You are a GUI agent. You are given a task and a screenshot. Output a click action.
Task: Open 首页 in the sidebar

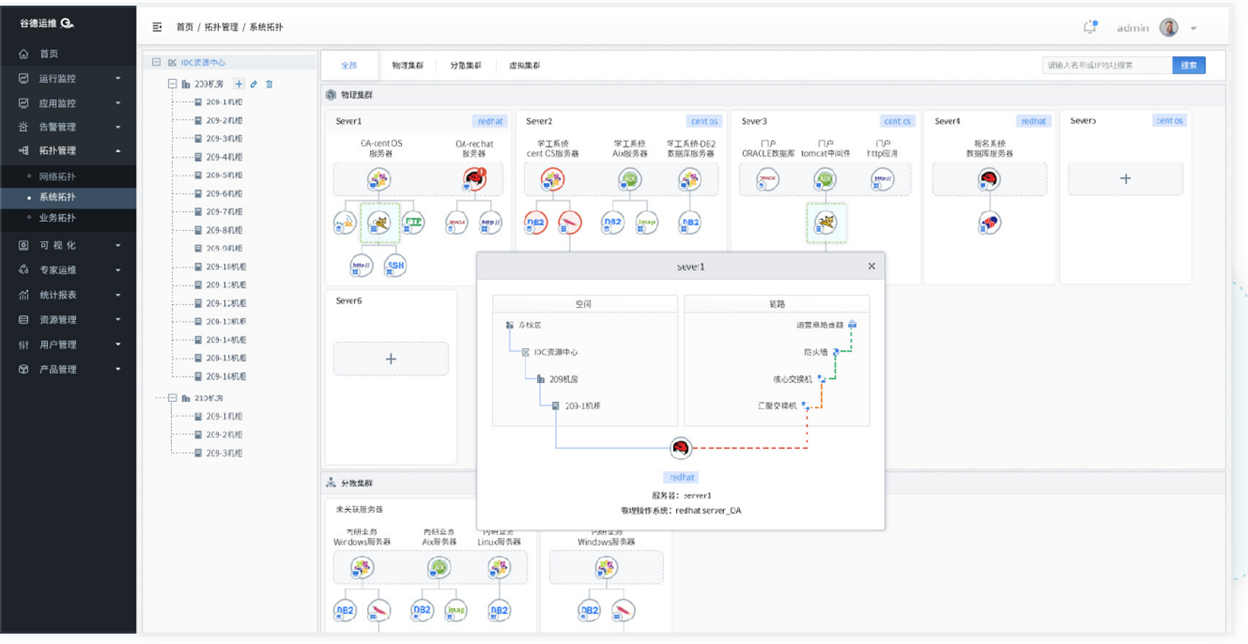(x=68, y=54)
